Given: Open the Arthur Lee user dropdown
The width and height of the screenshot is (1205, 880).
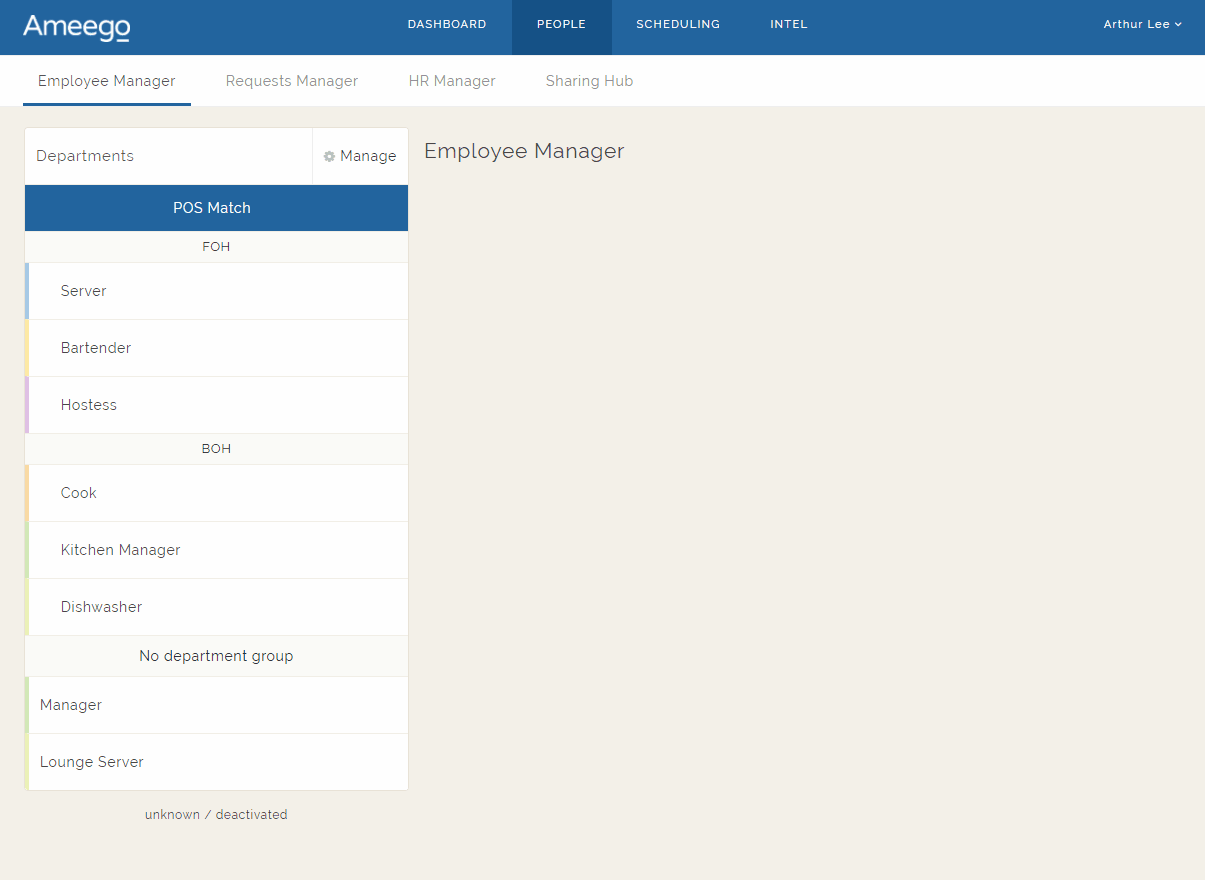Looking at the screenshot, I should (x=1142, y=25).
